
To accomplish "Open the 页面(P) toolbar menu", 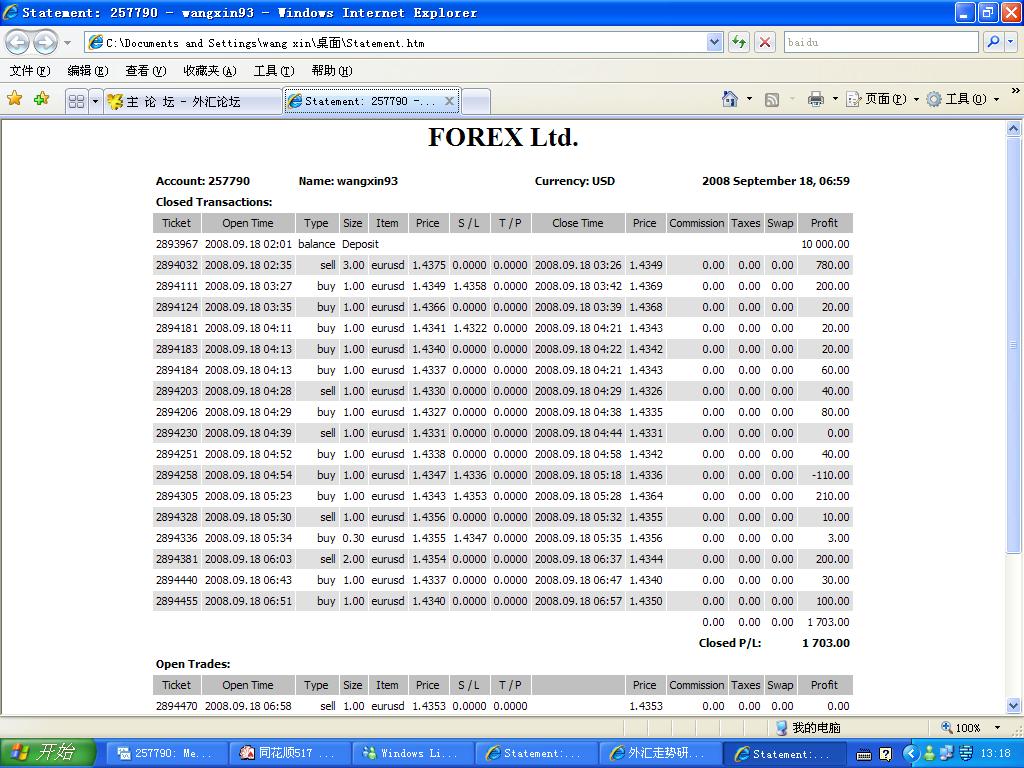I will pyautogui.click(x=882, y=99).
